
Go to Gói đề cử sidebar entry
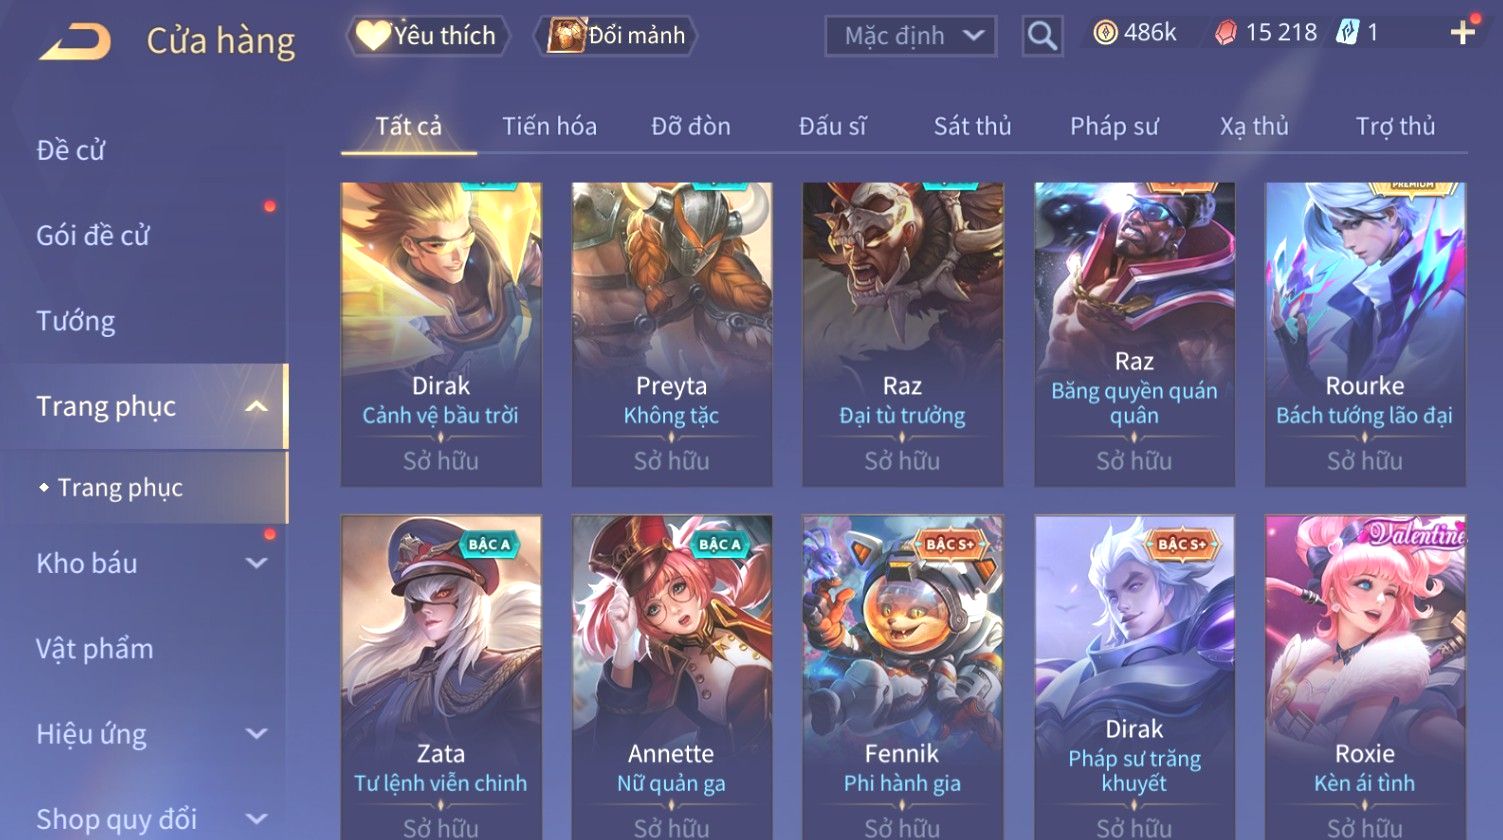point(93,236)
